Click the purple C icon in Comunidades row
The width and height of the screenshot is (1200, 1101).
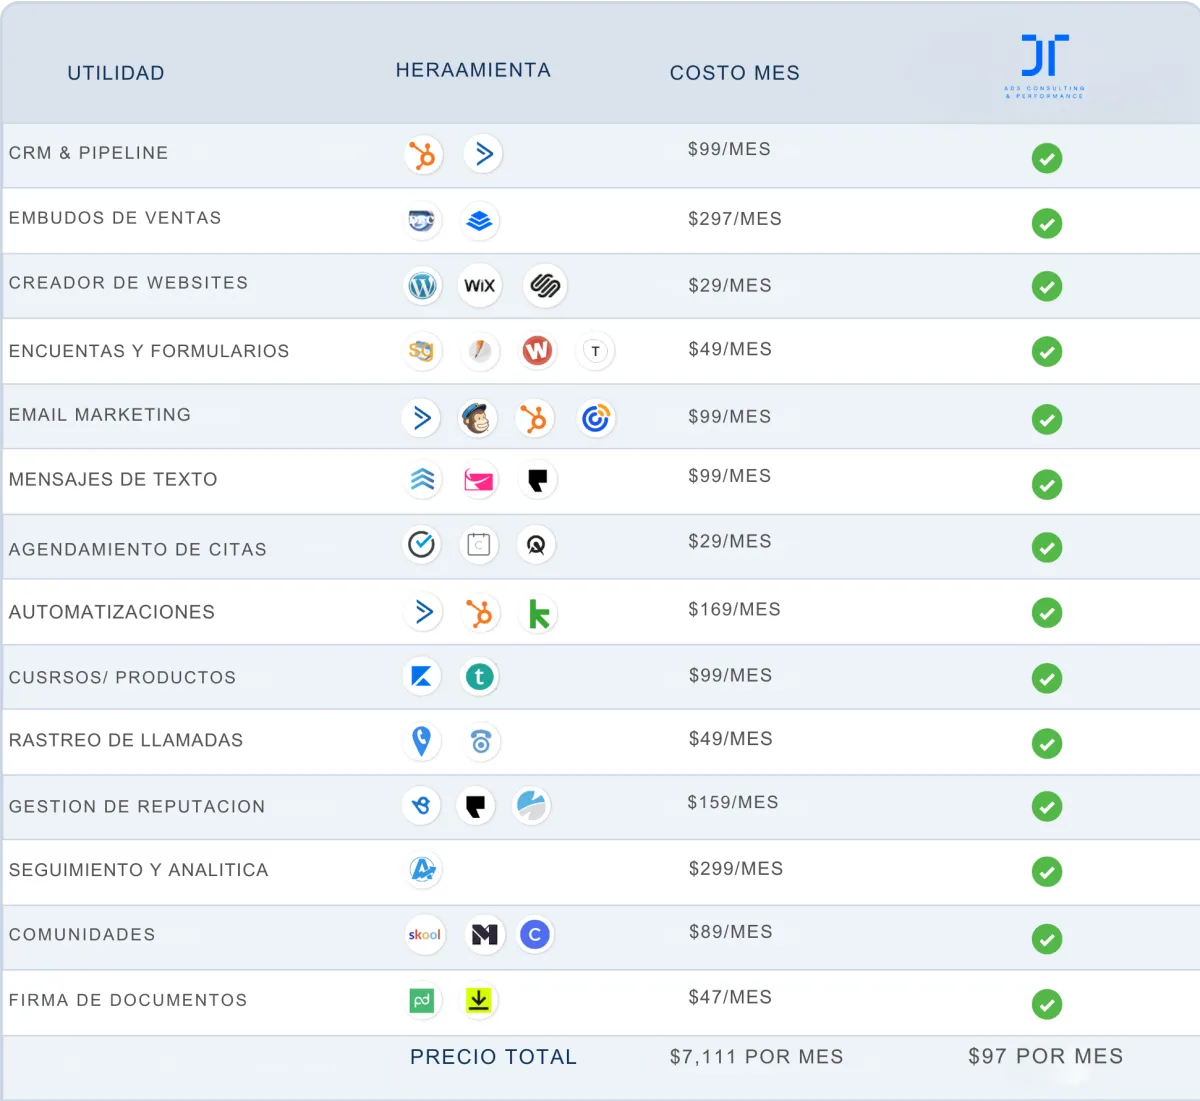(535, 935)
